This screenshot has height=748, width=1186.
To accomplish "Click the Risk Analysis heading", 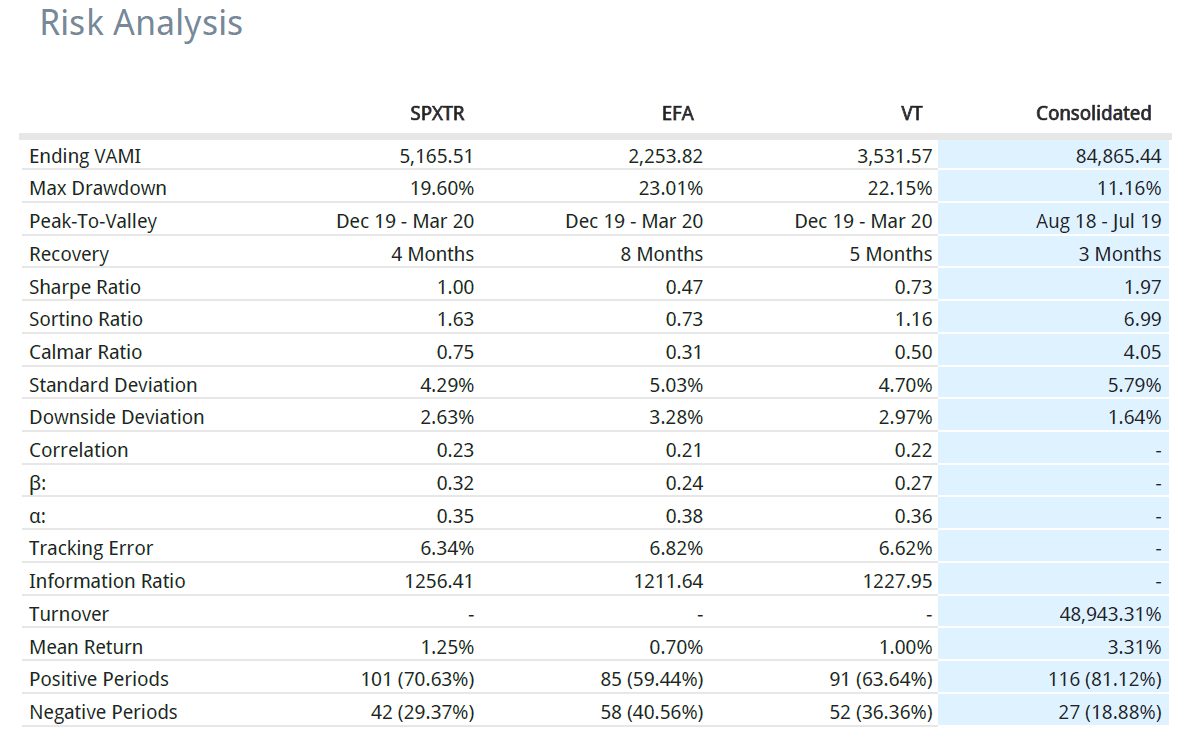I will click(x=141, y=23).
